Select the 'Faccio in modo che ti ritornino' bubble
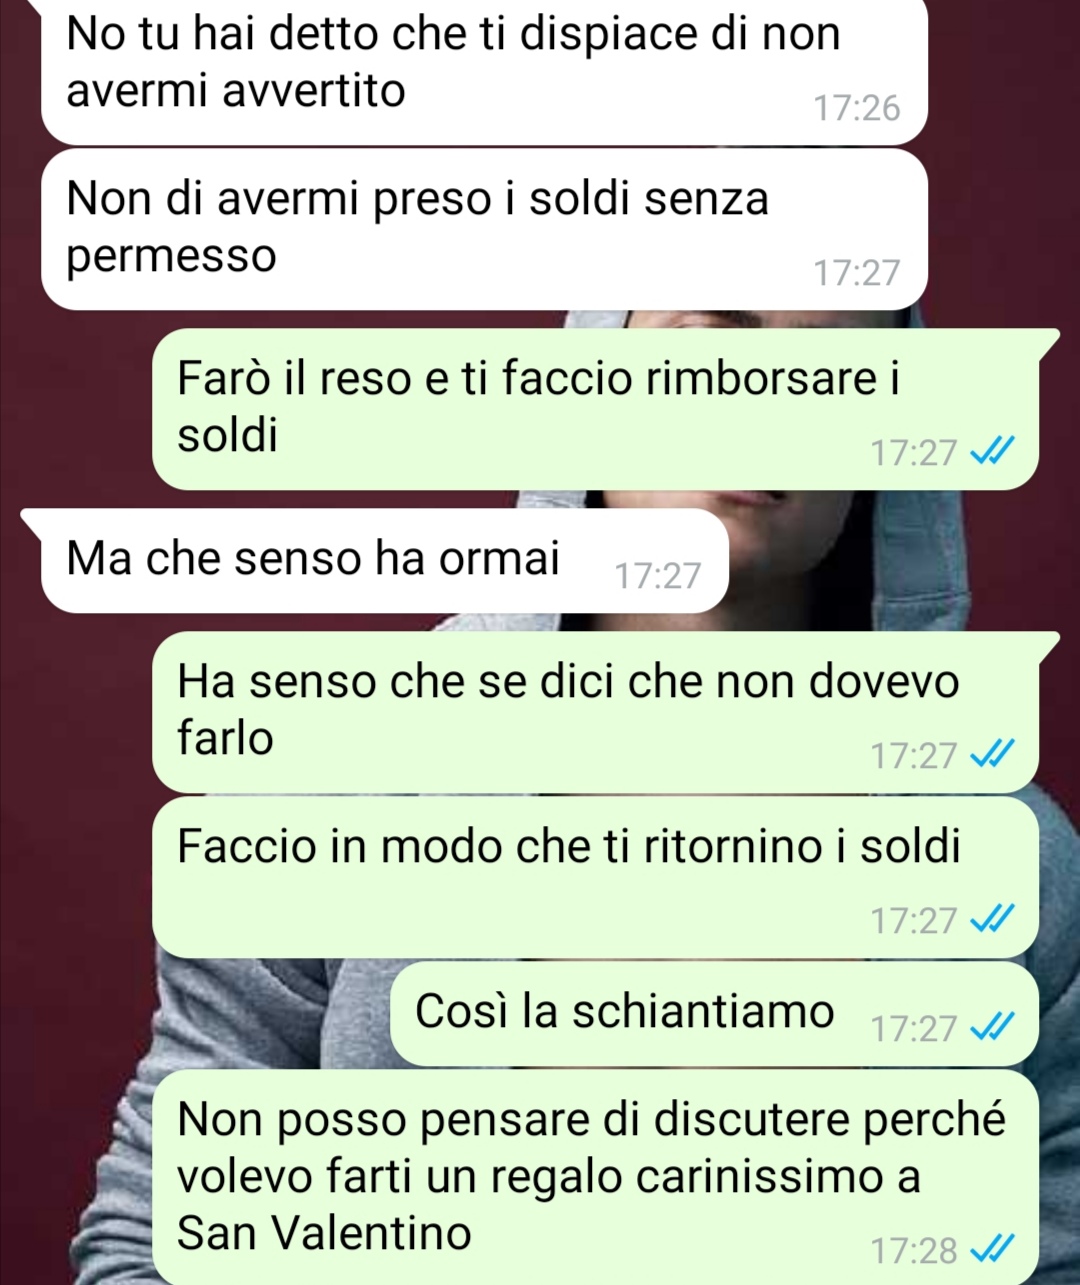 coord(596,877)
